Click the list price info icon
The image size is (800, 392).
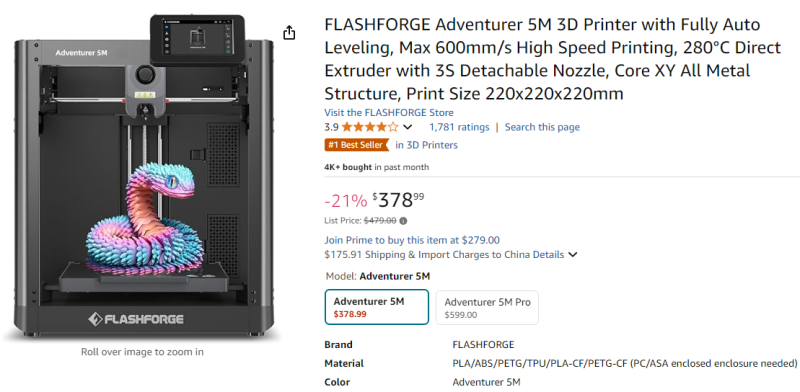pos(403,221)
